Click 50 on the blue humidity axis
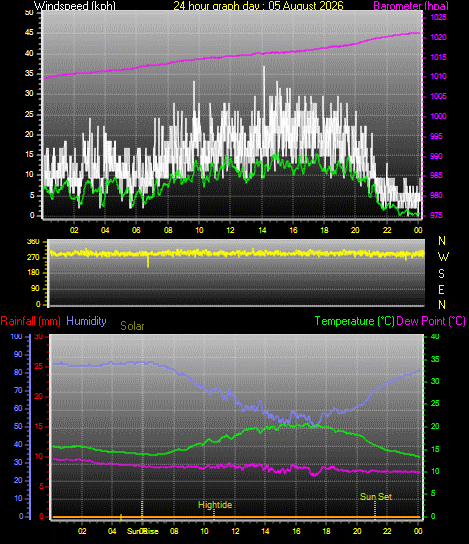The width and height of the screenshot is (469, 544). tap(18, 426)
